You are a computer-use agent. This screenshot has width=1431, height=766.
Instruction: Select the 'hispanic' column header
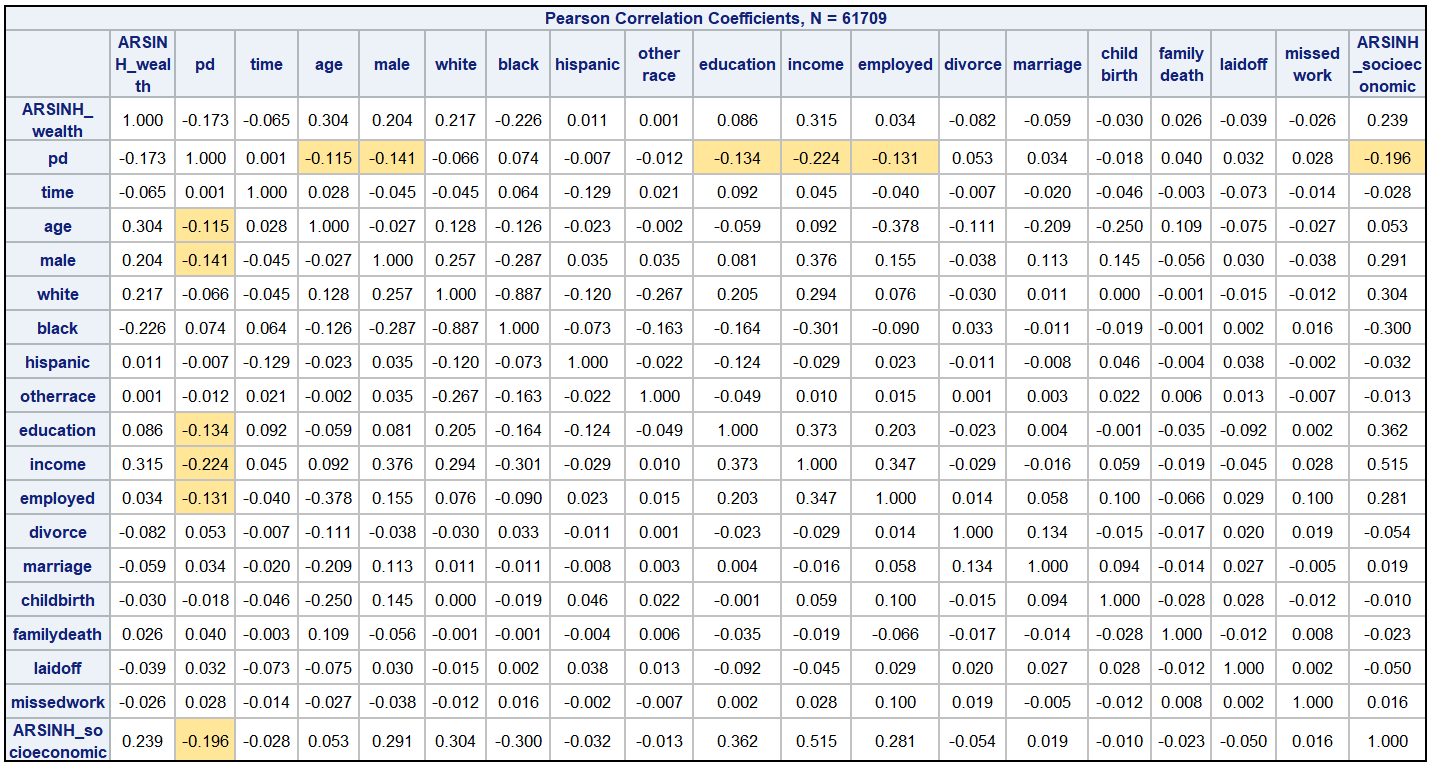[587, 64]
